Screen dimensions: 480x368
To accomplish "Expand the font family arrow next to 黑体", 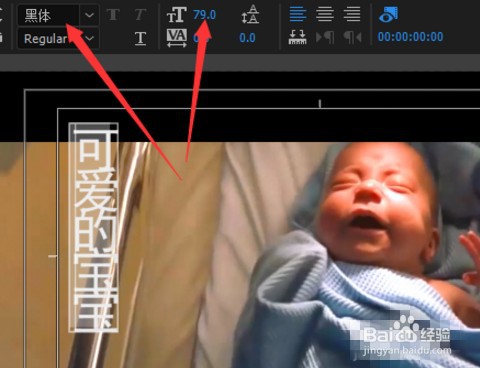I will point(89,15).
